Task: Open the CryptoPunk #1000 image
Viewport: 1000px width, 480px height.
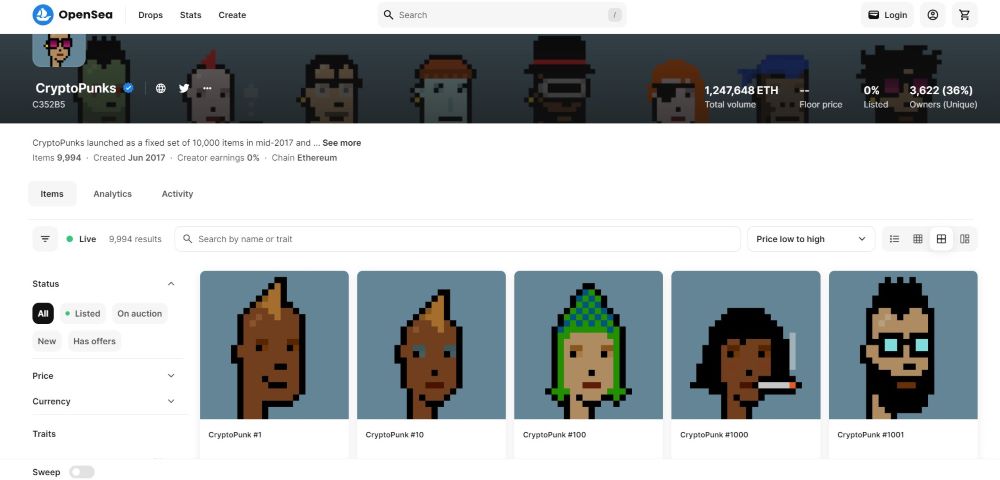Action: [x=746, y=345]
